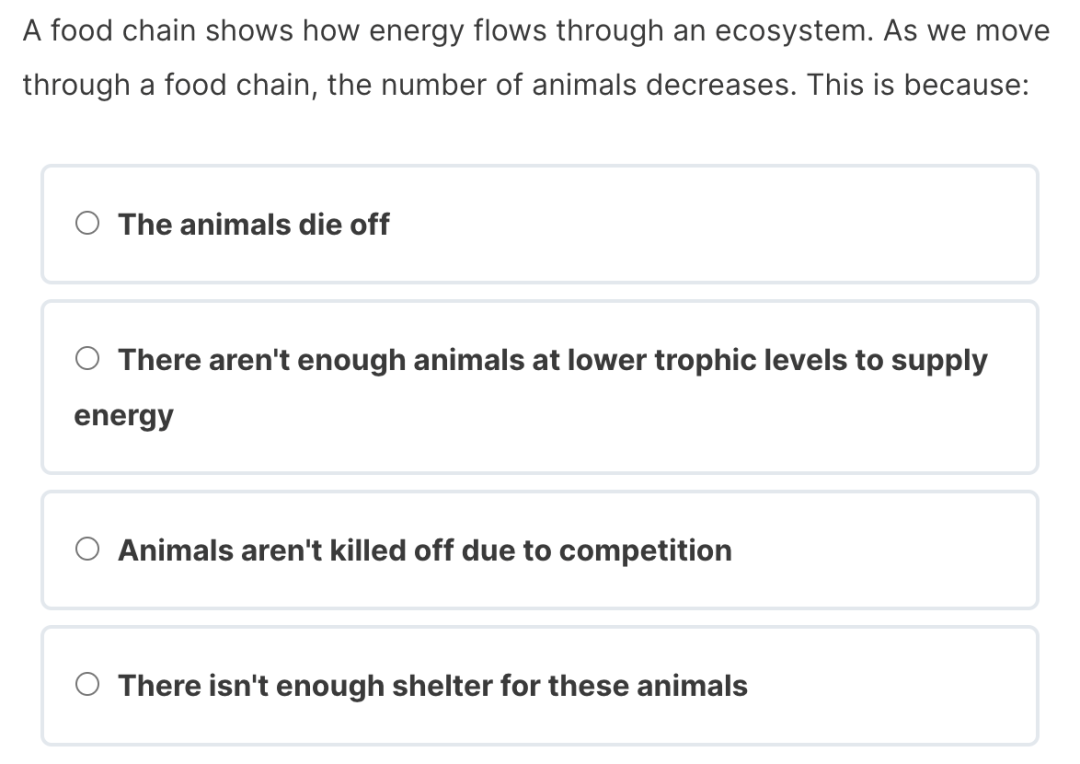Click the phrase 'This is because:' in the question
Image resolution: width=1080 pixels, height=764 pixels.
click(x=917, y=85)
